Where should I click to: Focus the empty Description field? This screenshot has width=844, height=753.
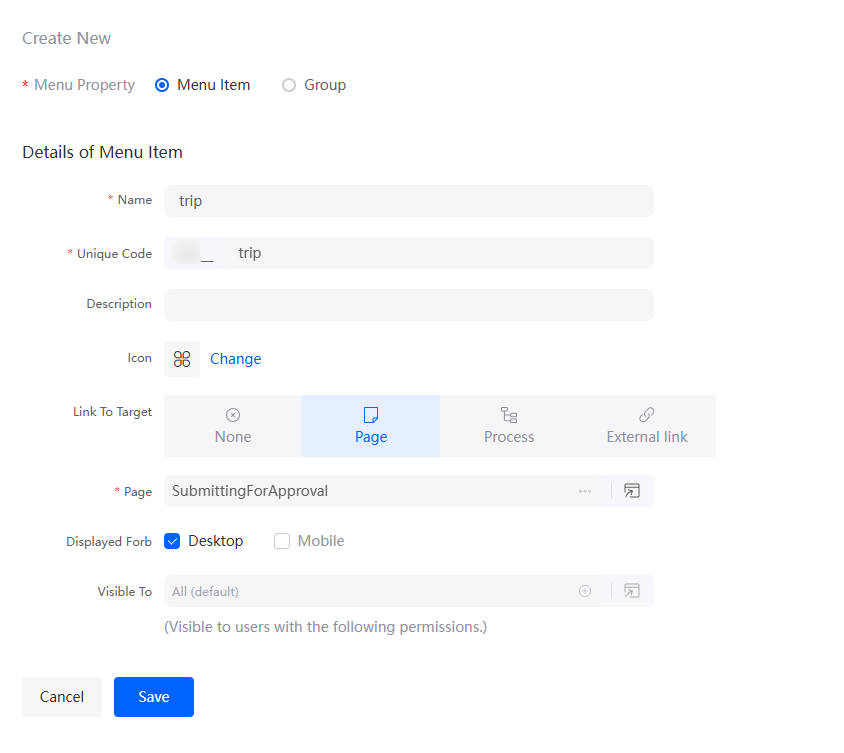tap(409, 305)
